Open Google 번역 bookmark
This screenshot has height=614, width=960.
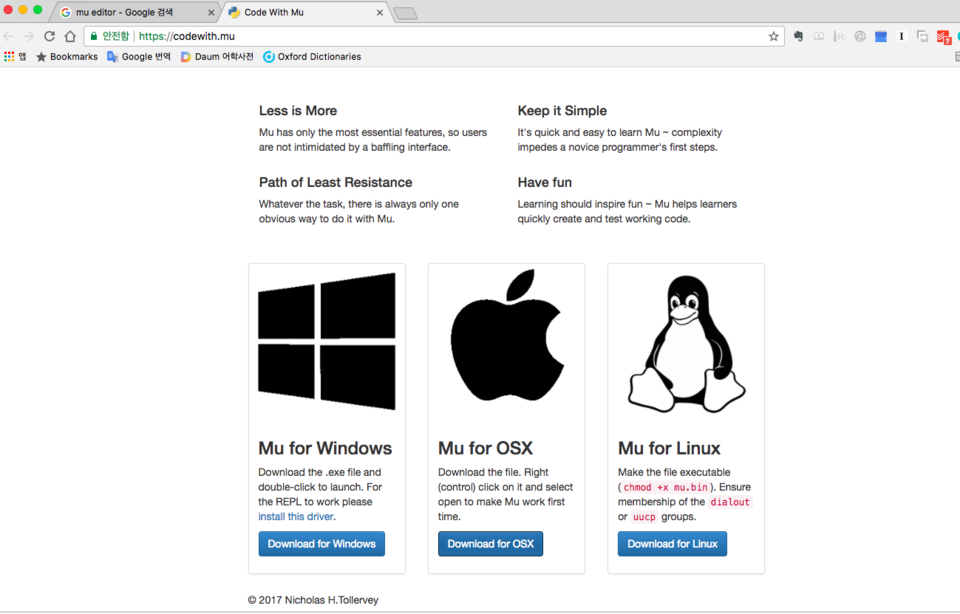point(139,57)
